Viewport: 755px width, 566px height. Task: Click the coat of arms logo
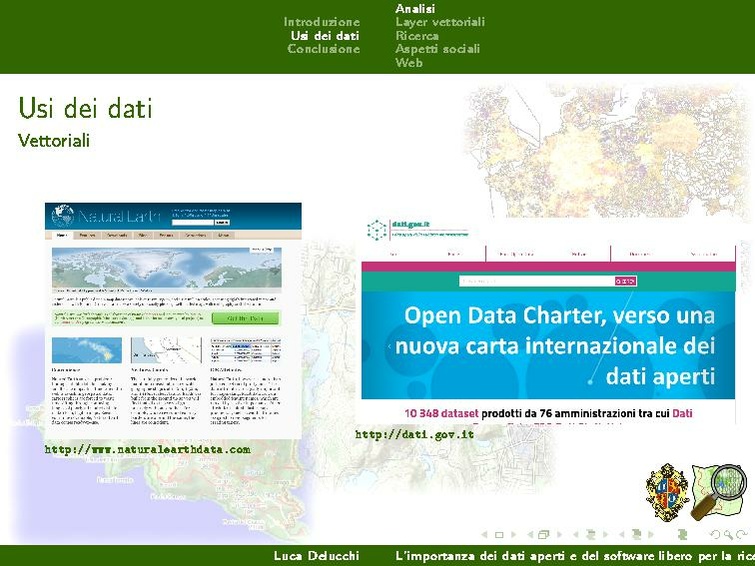[x=667, y=492]
